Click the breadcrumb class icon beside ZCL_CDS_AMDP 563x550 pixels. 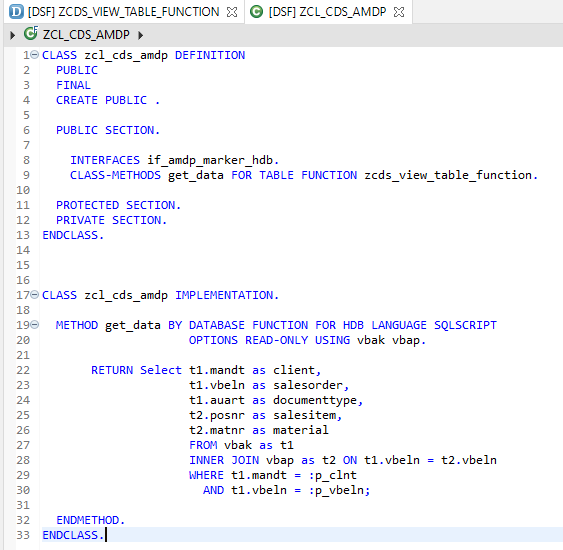point(31,34)
